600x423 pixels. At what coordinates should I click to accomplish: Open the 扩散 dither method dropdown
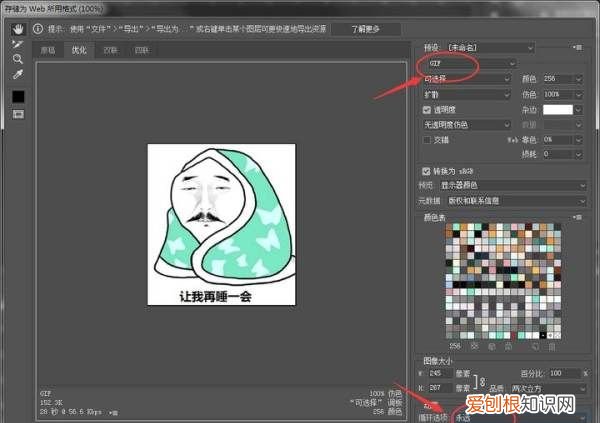tap(467, 95)
